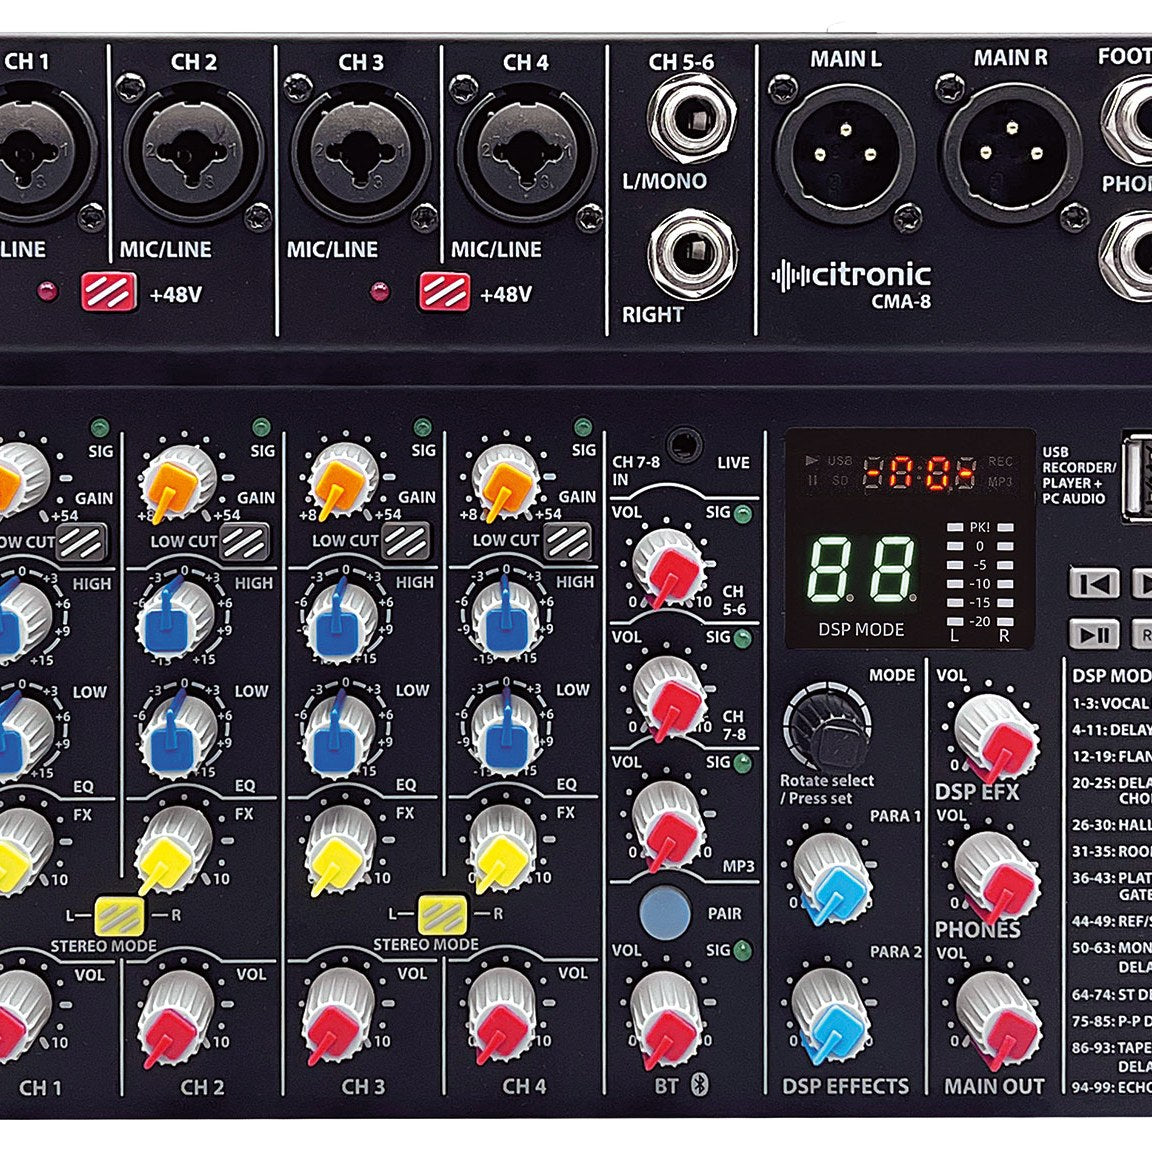Click the red phantom LED below CH 1-2

[x=47, y=290]
